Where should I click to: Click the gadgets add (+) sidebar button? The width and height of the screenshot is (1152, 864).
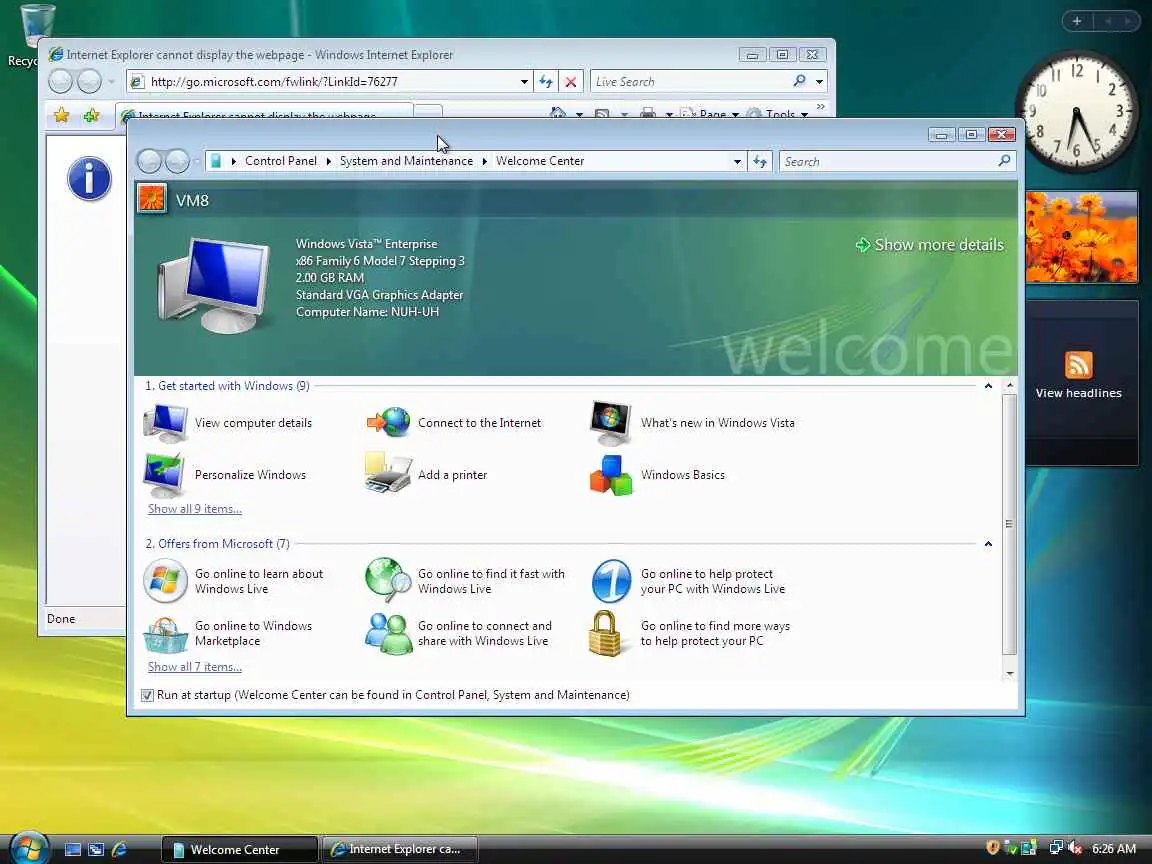[x=1076, y=21]
